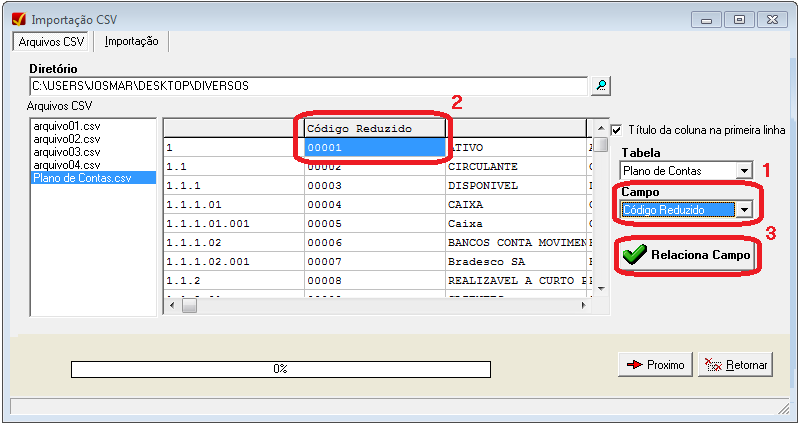The width and height of the screenshot is (799, 424).
Task: Select Plano de Contas.csv in the file list
Action: click(93, 178)
